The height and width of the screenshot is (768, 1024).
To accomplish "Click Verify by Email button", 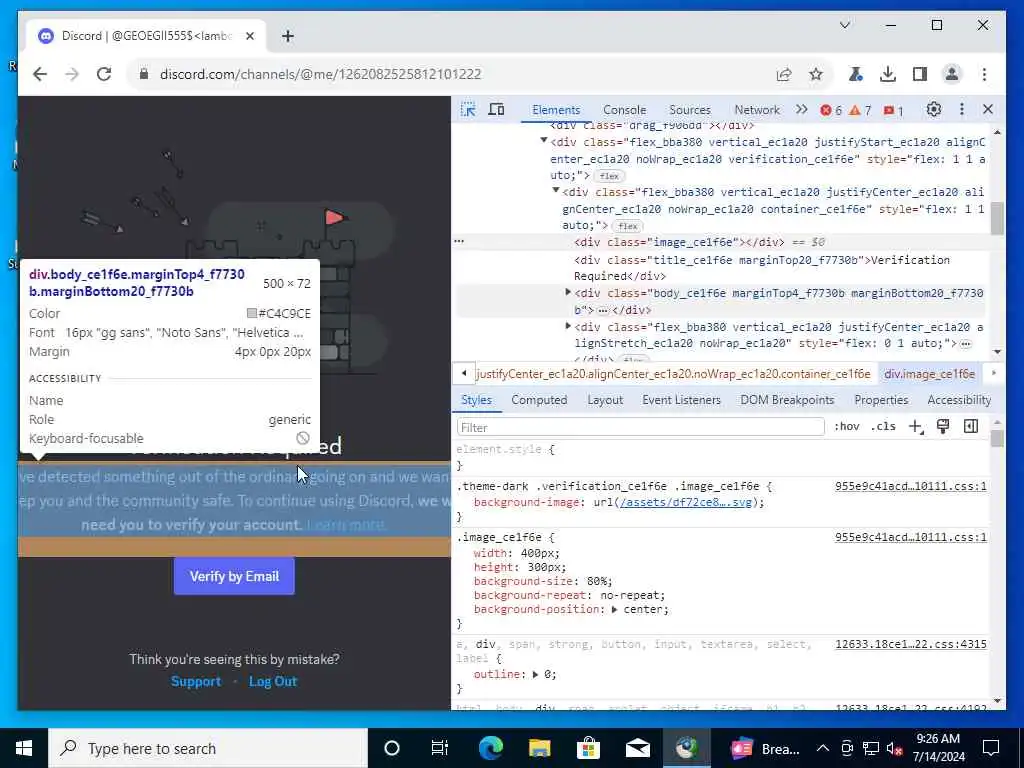I will pos(234,576).
